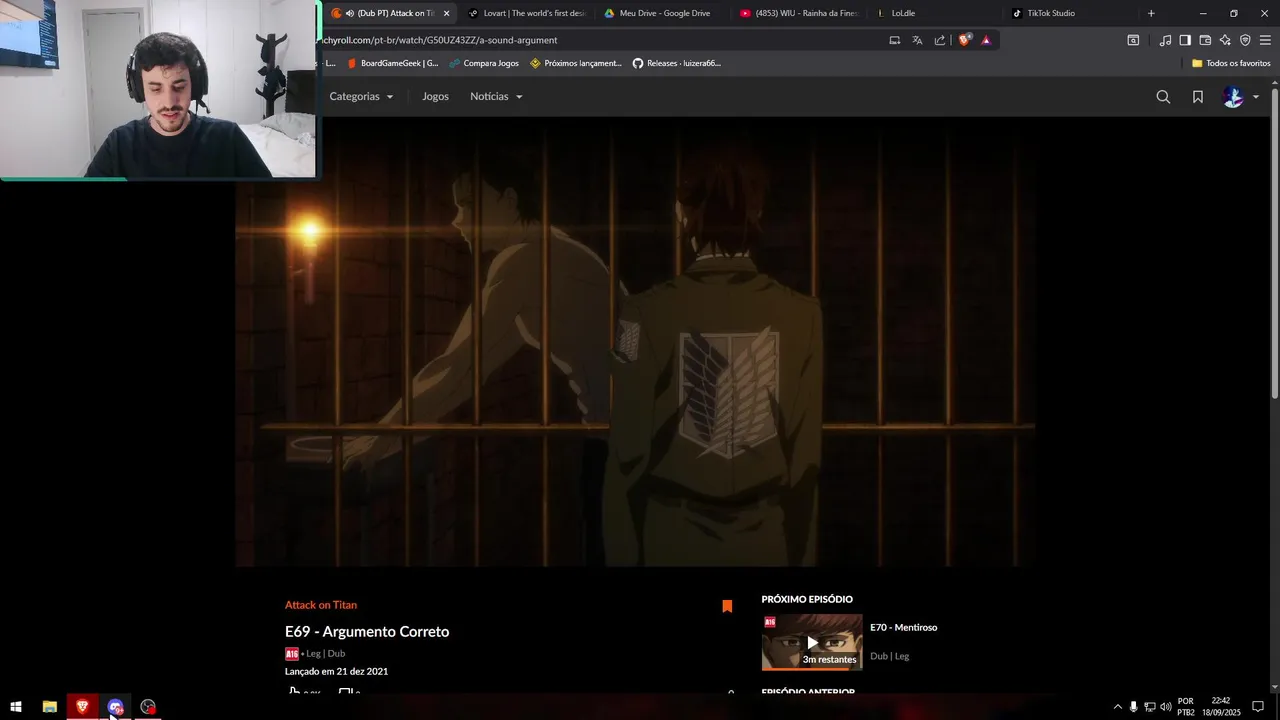Click the 'PRÓXIMO EPISÓDIO' heading
Screen dimensions: 1280x720
point(807,600)
